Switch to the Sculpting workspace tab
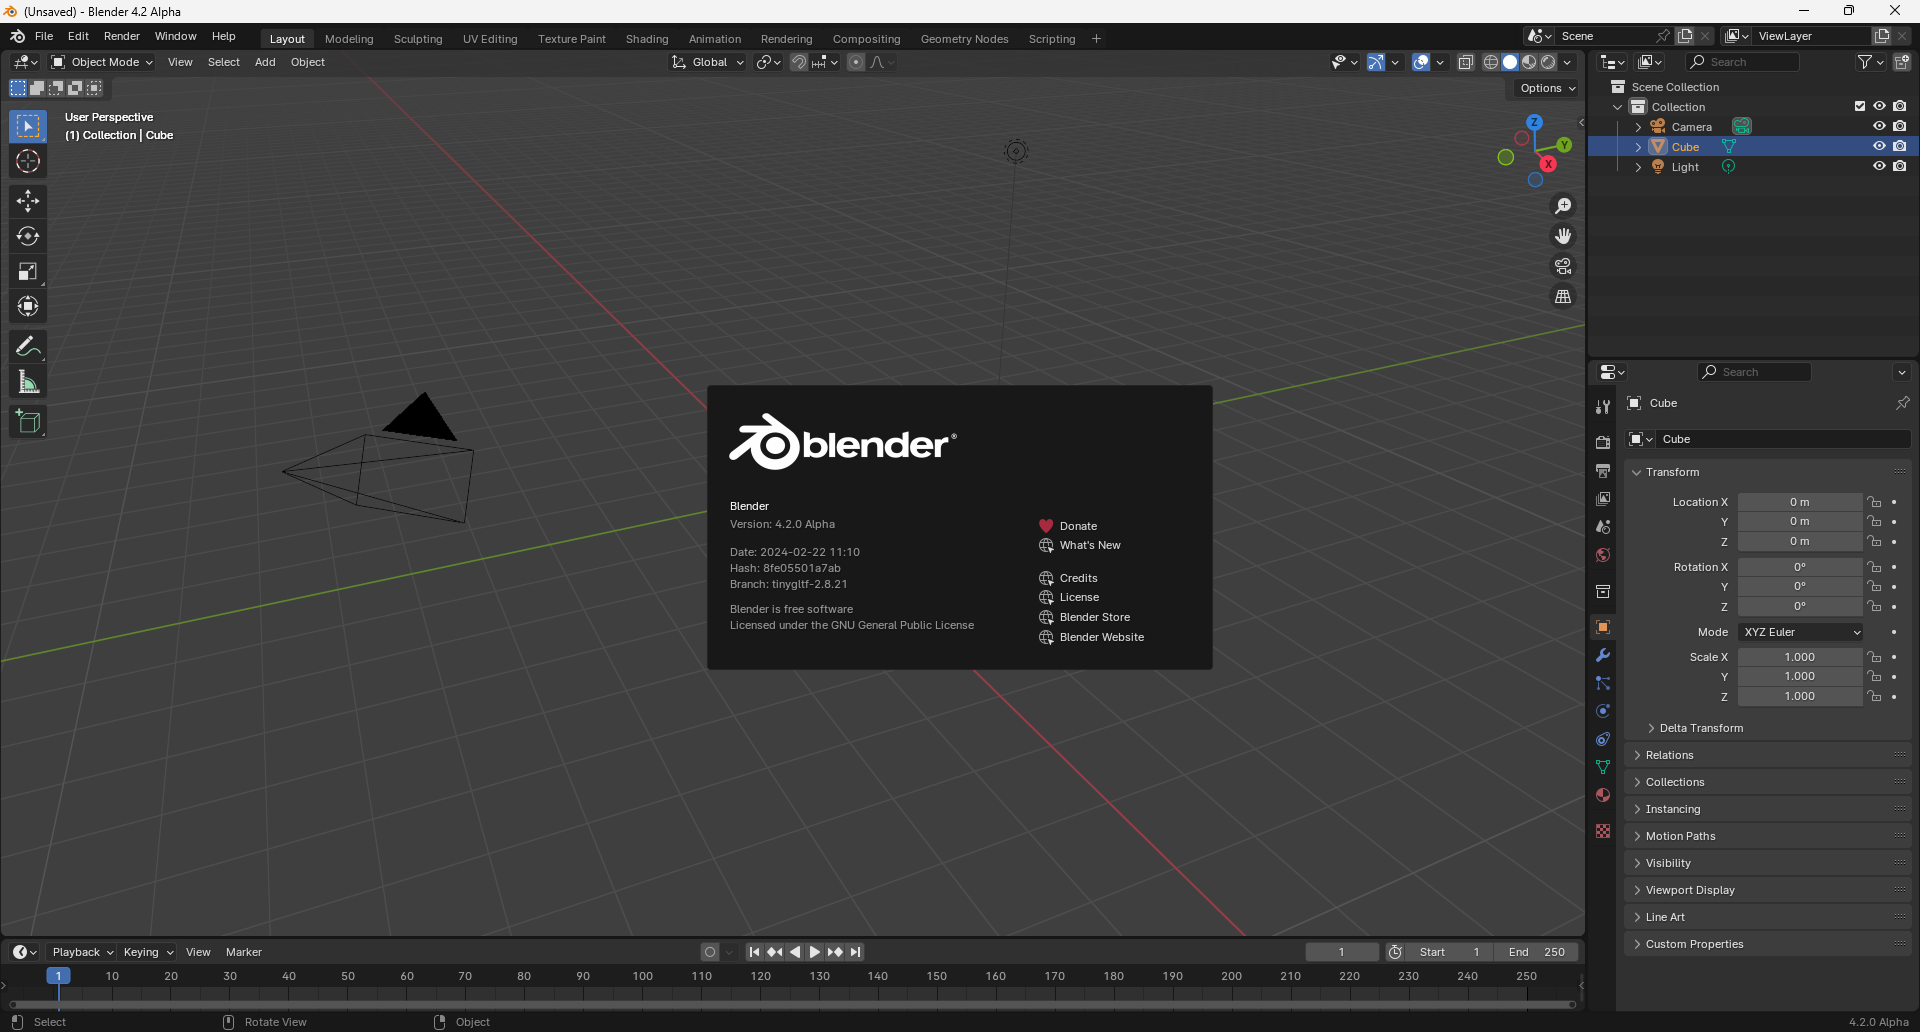 click(x=418, y=39)
